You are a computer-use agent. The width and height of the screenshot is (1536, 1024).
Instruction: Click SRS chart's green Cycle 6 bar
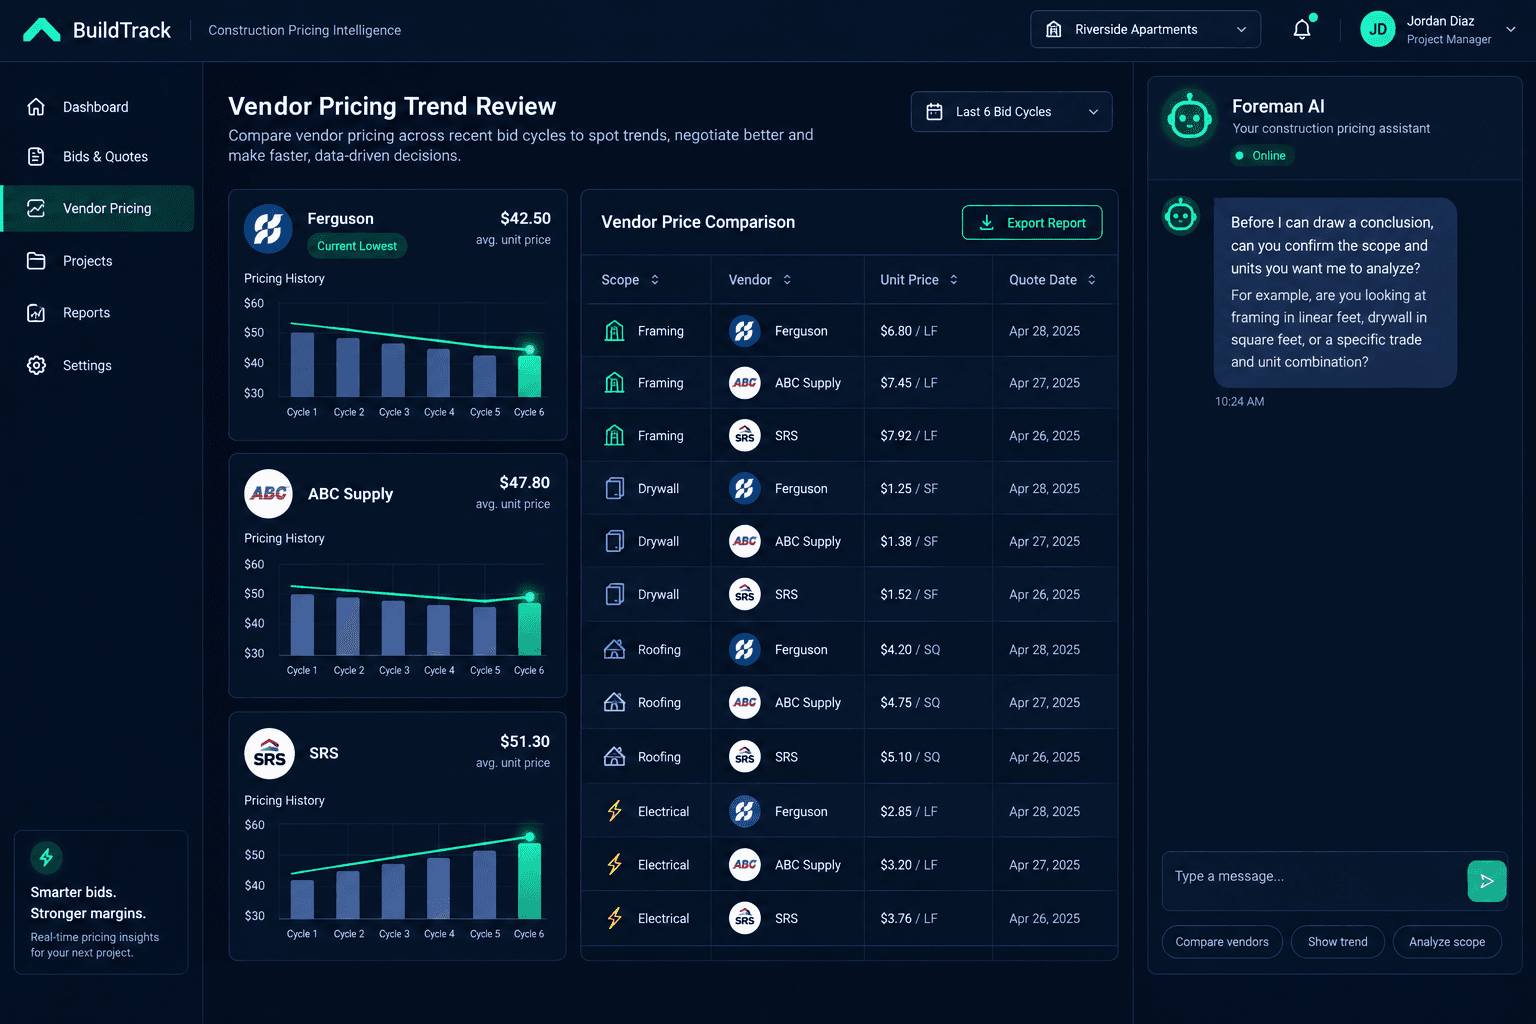click(529, 880)
